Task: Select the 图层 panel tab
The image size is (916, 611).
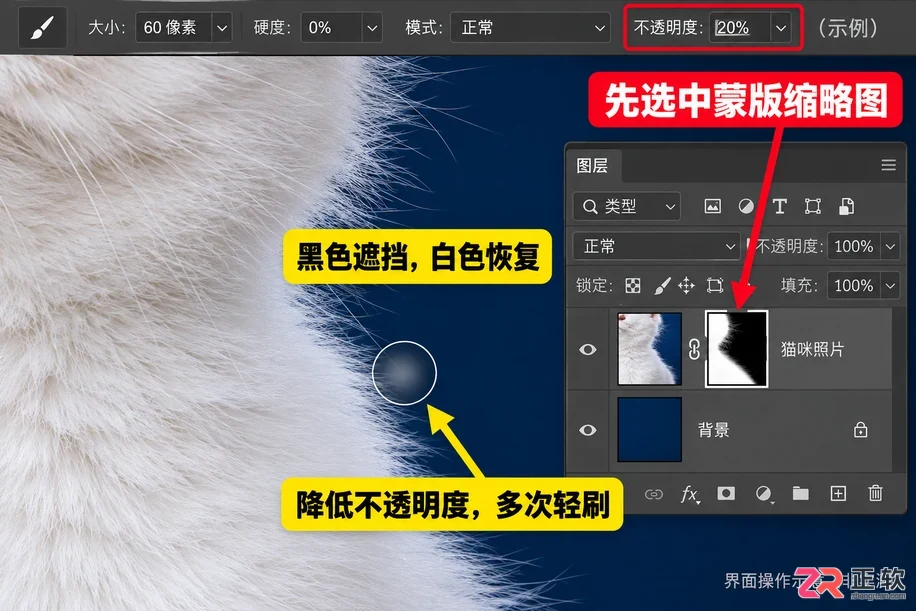Action: pos(592,165)
